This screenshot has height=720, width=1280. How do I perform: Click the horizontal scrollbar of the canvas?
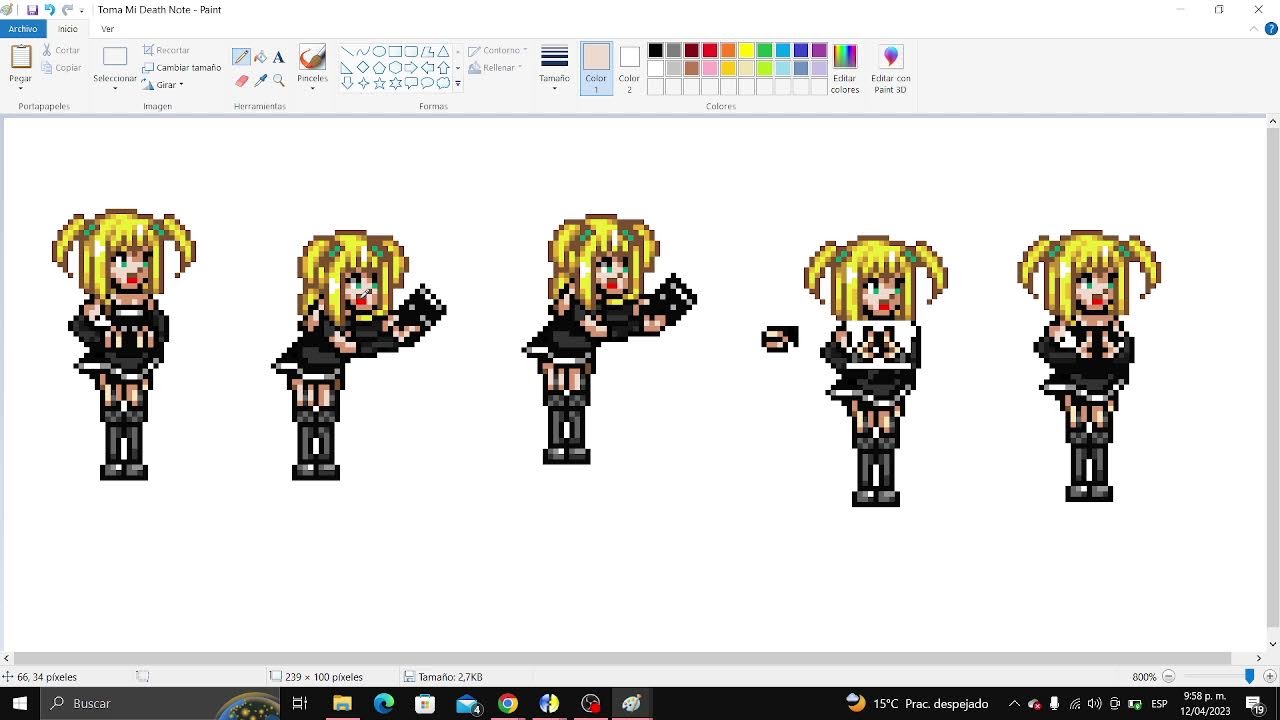(620, 658)
